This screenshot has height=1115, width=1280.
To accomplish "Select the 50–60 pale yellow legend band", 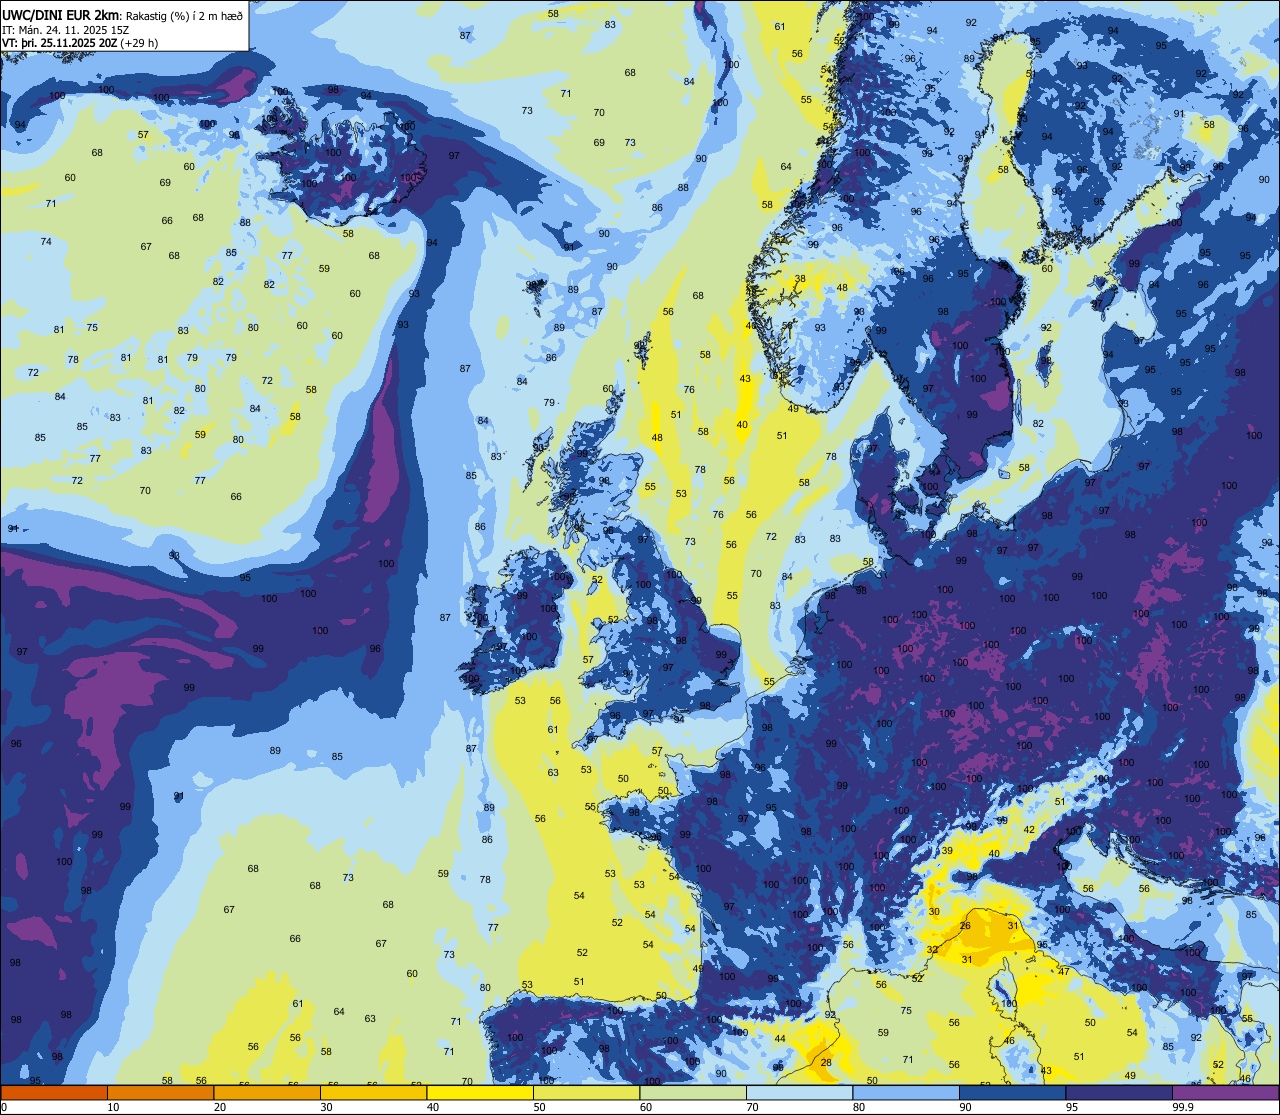I will [x=586, y=1093].
